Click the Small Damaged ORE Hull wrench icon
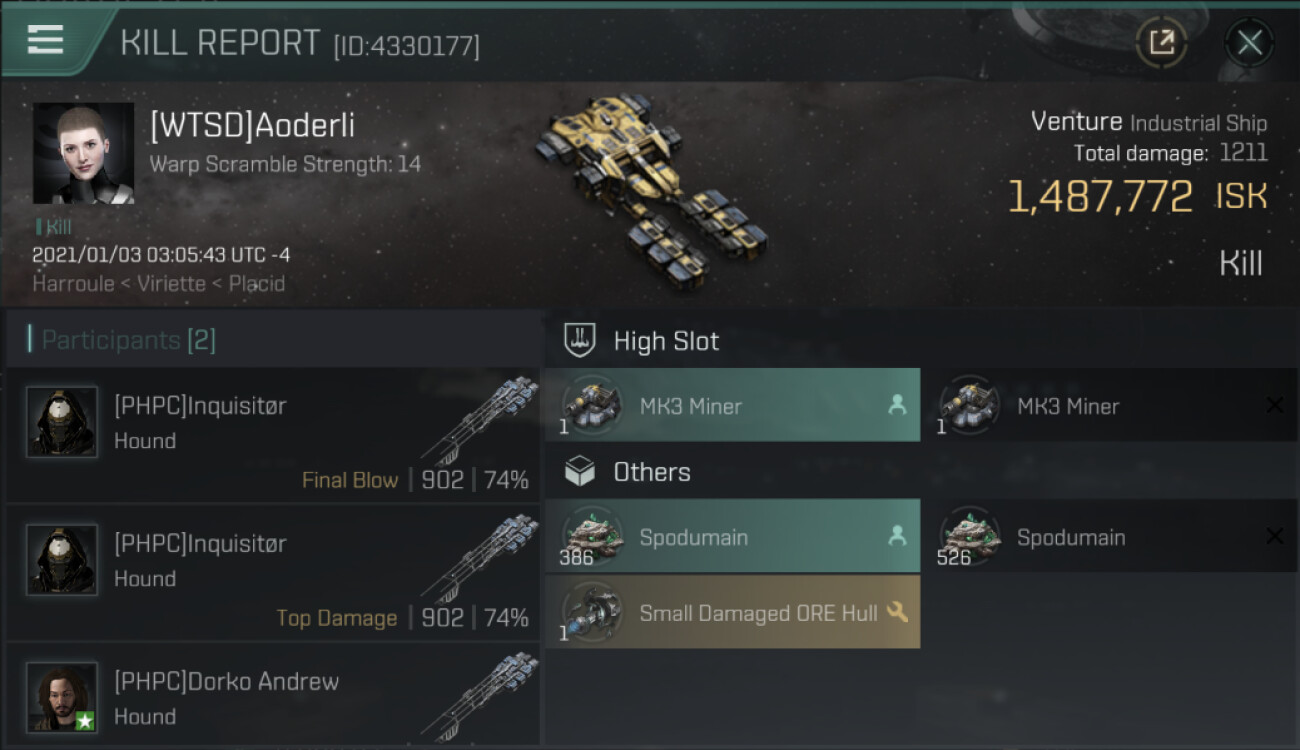1300x750 pixels. [897, 612]
